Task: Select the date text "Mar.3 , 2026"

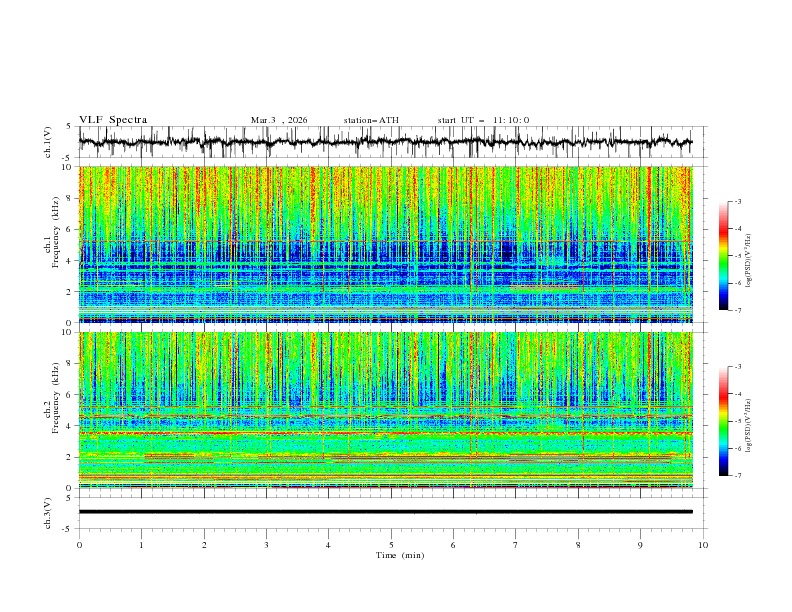Action: point(279,120)
